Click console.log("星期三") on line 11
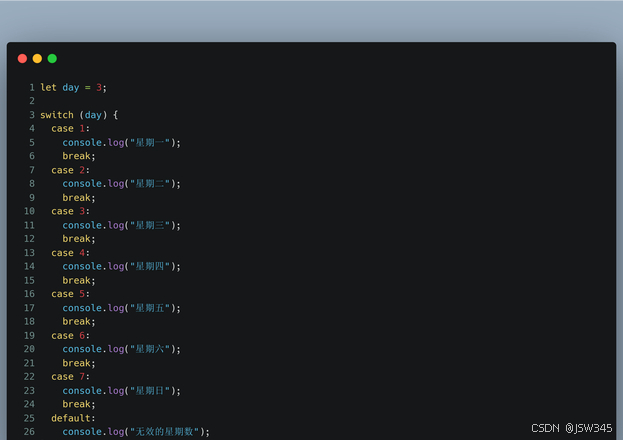623x440 pixels. 122,225
